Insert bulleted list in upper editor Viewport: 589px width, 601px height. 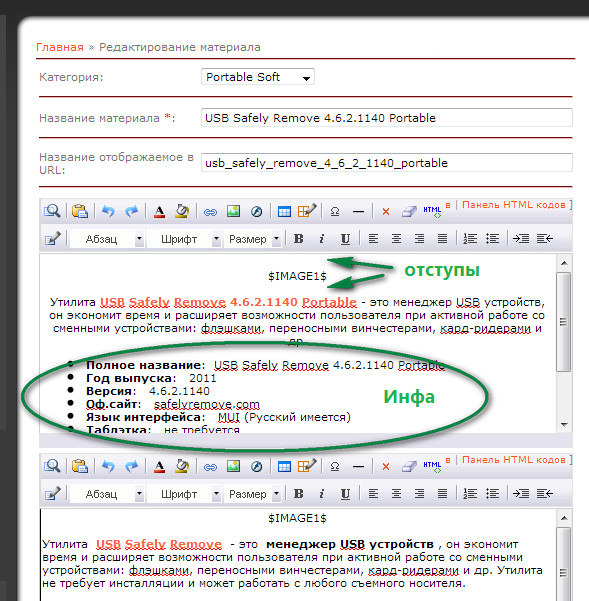[492, 239]
